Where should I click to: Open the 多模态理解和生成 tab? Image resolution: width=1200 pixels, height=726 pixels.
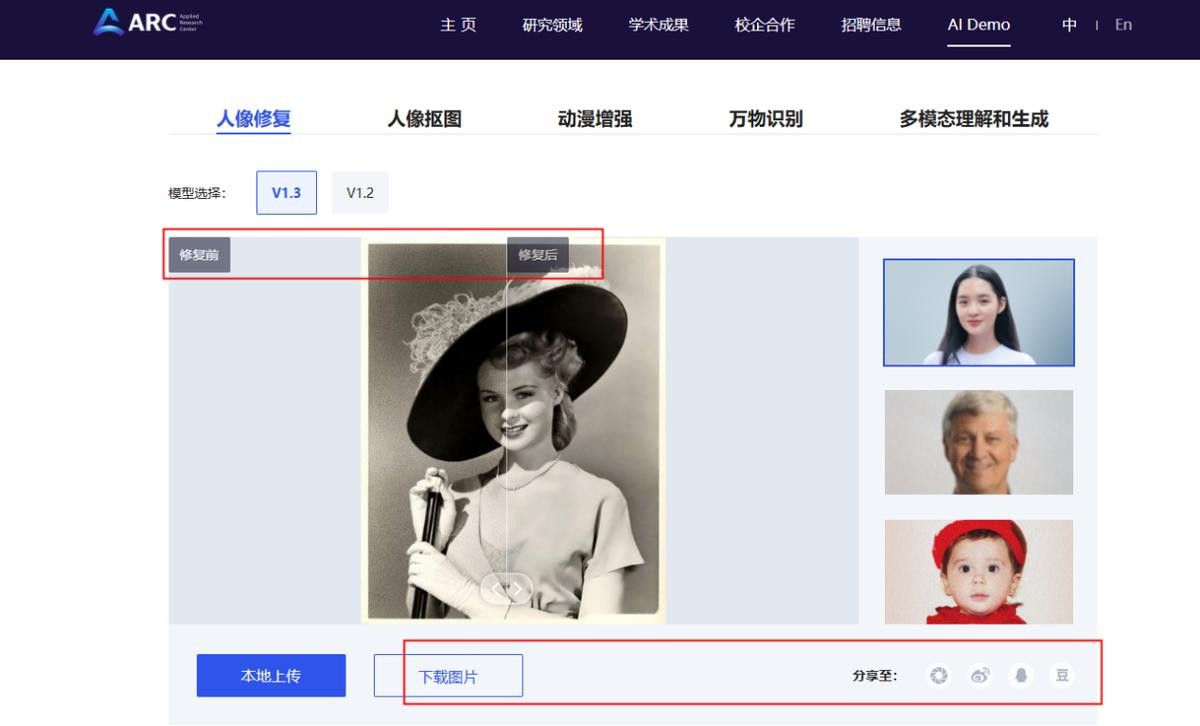click(973, 119)
